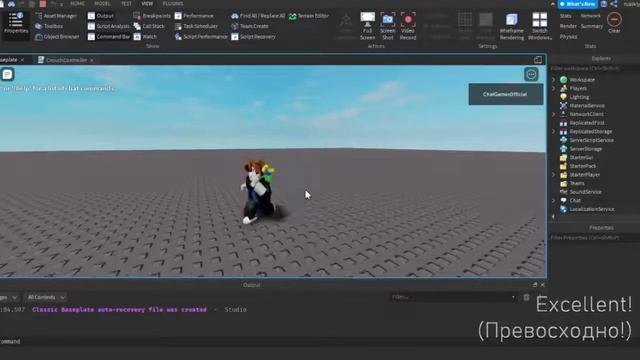Screen dimensions: 640x360
Task: Toggle Script Analysis window
Action: click(x=109, y=26)
